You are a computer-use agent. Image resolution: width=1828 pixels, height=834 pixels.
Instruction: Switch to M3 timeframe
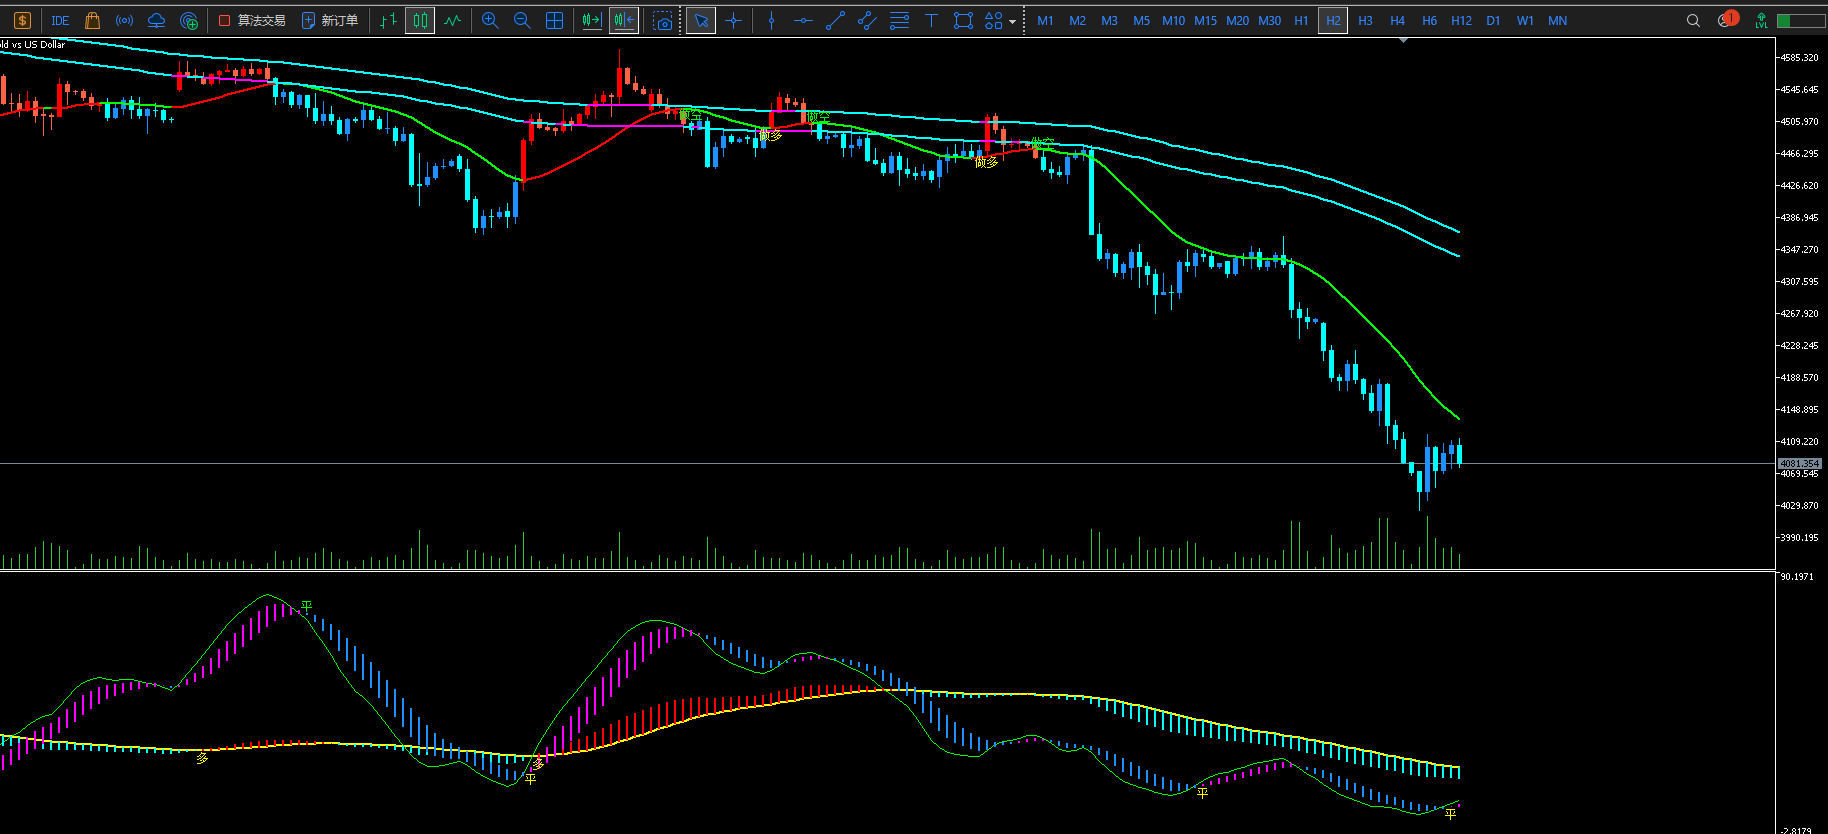[1109, 20]
